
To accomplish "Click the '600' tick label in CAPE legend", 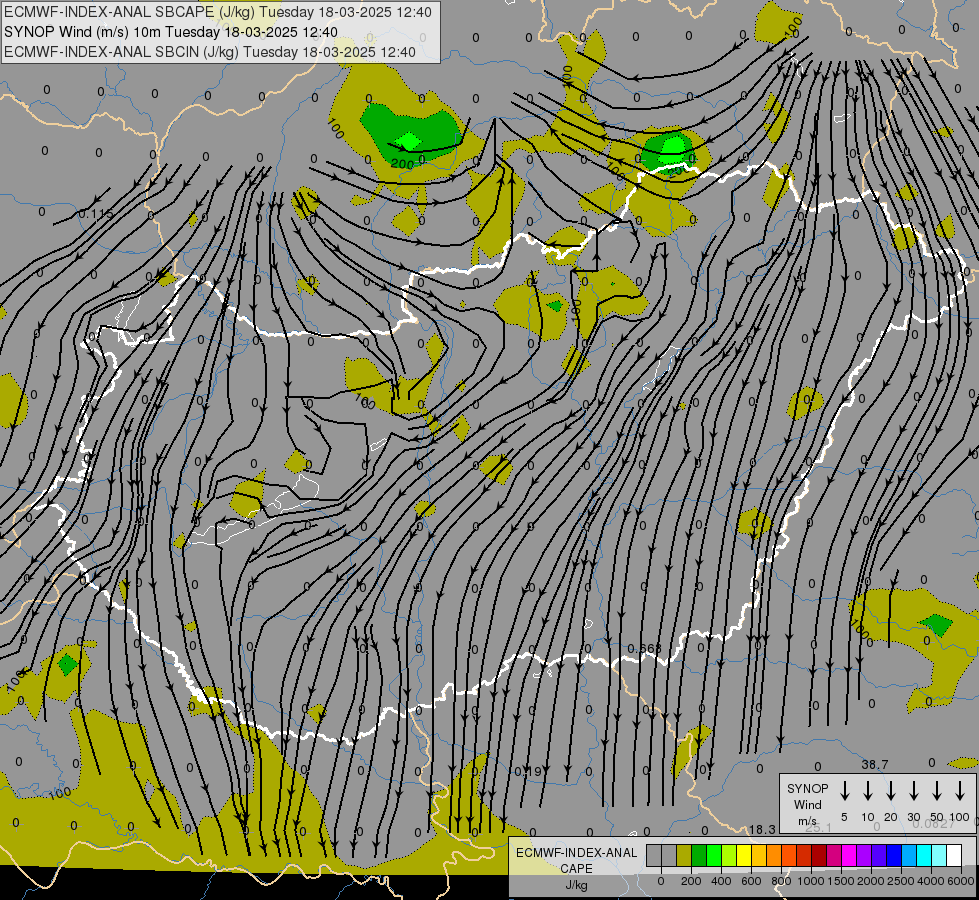I will (751, 881).
